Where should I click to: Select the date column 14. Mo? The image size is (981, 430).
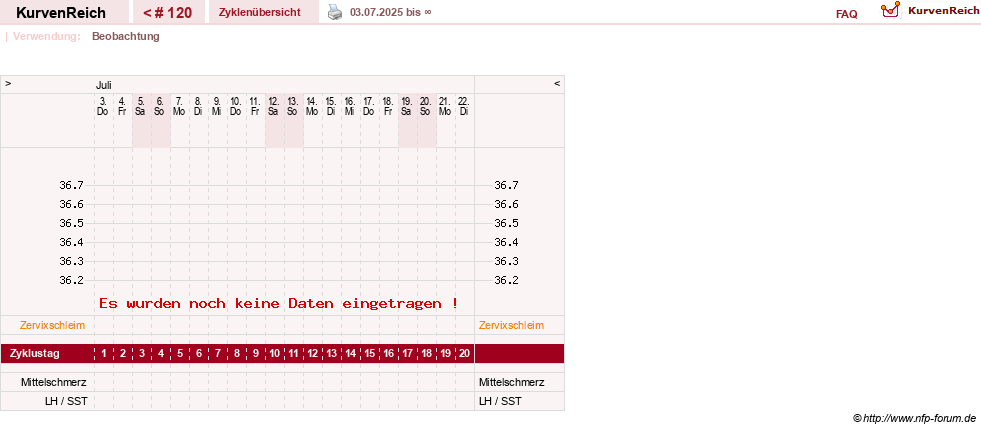coord(312,106)
